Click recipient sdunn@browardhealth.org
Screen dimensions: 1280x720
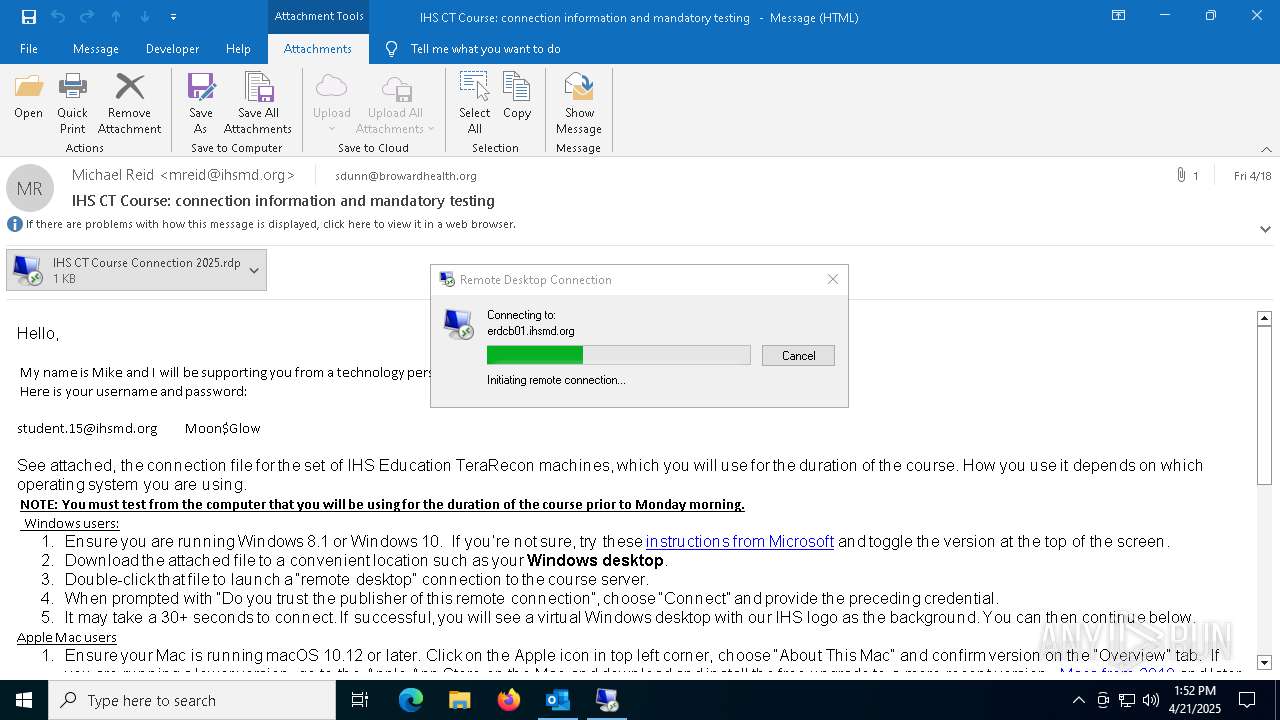click(406, 176)
